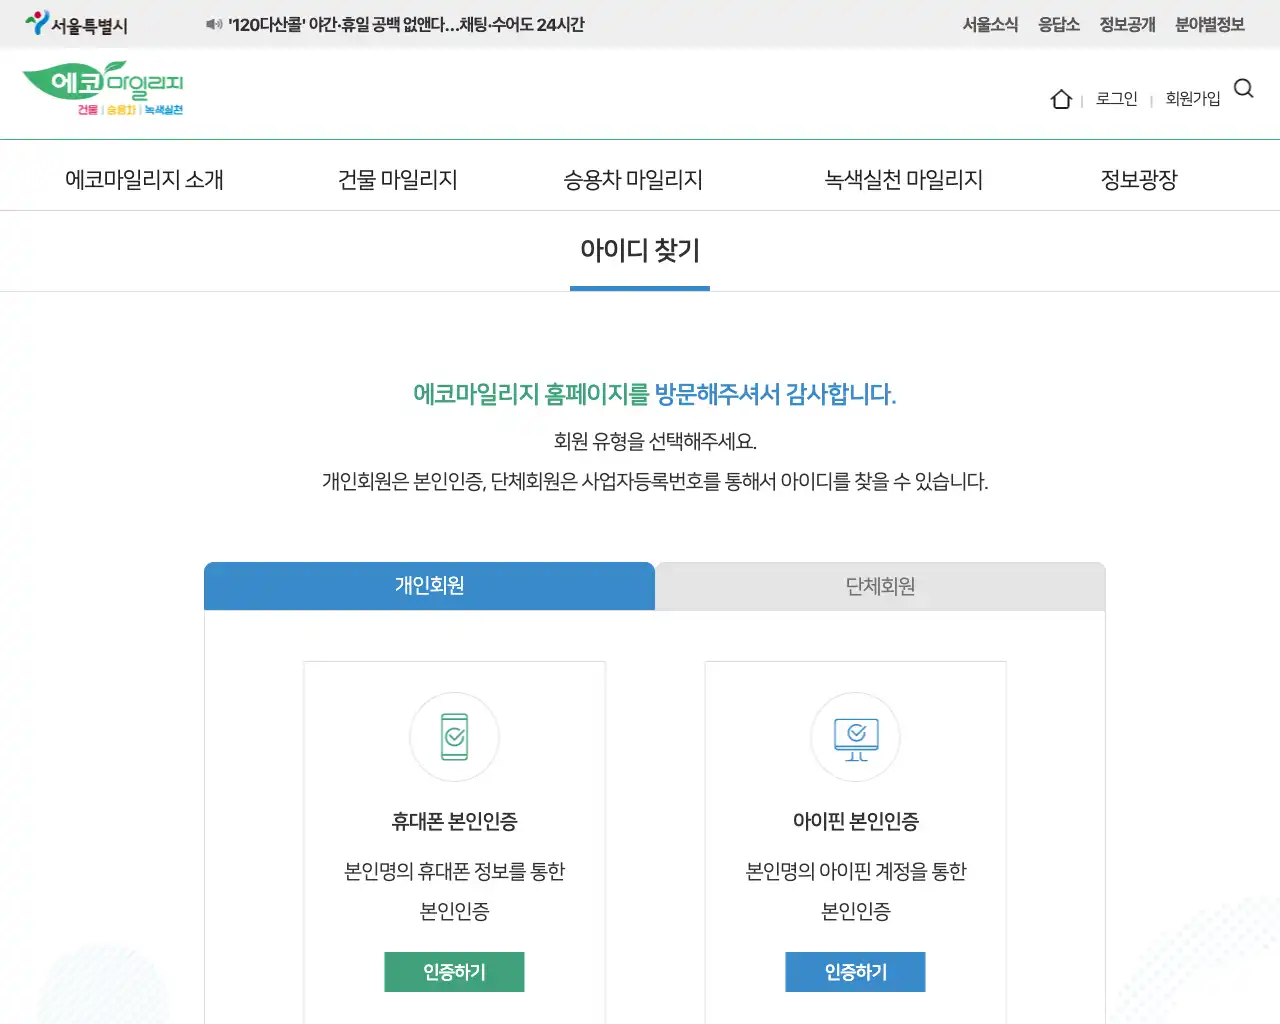The width and height of the screenshot is (1280, 1024).
Task: Click the i-PIN monitor icon
Action: (x=856, y=737)
